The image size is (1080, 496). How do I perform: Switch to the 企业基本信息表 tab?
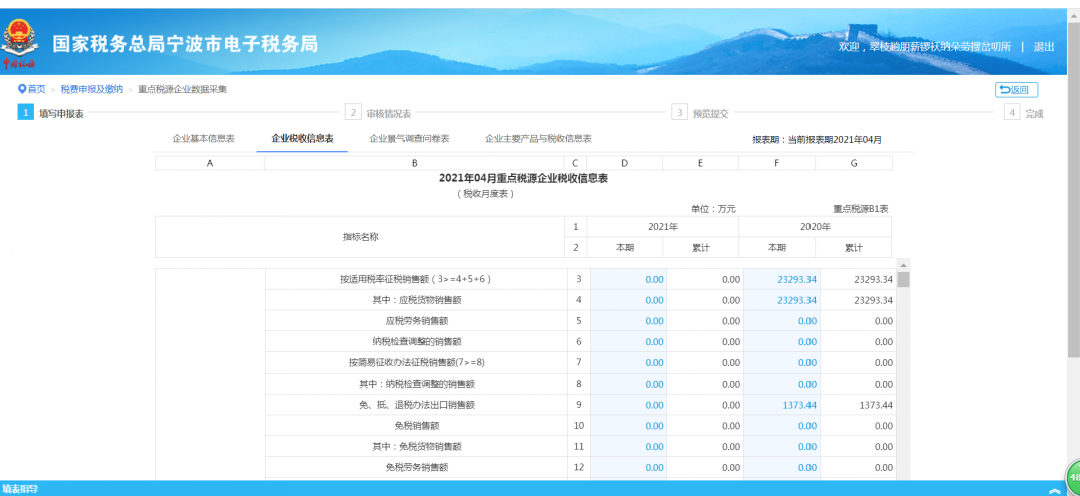(x=203, y=138)
